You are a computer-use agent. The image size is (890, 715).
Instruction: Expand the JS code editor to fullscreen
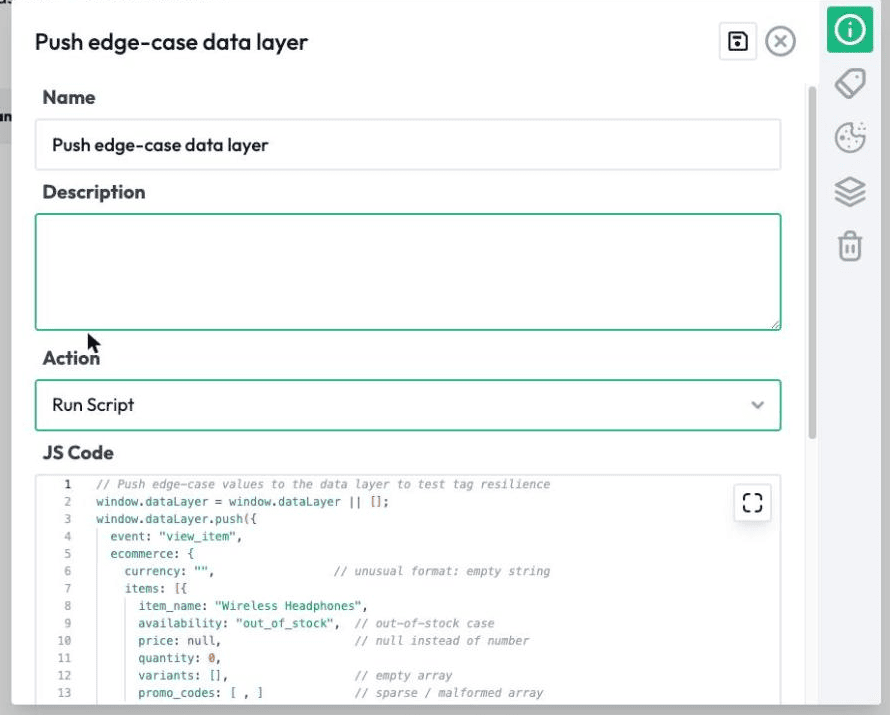point(752,502)
